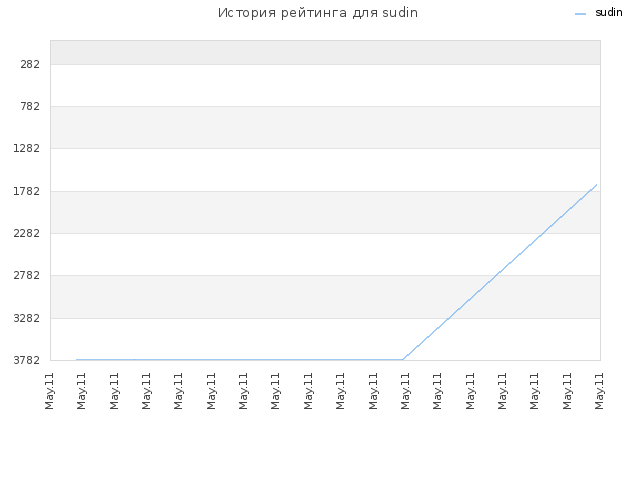Click the chart title 'История рейтинга для sudin'
Viewport: 640px width, 480px height.
tap(318, 13)
